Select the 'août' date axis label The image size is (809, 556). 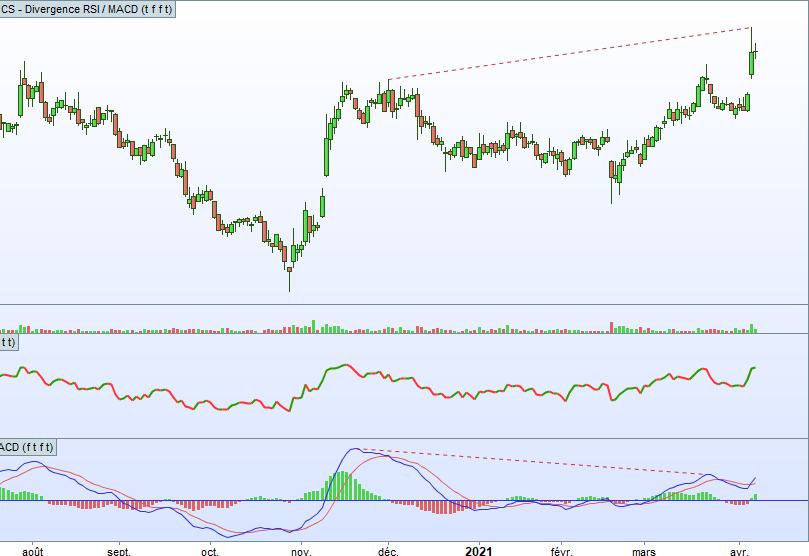point(33,551)
